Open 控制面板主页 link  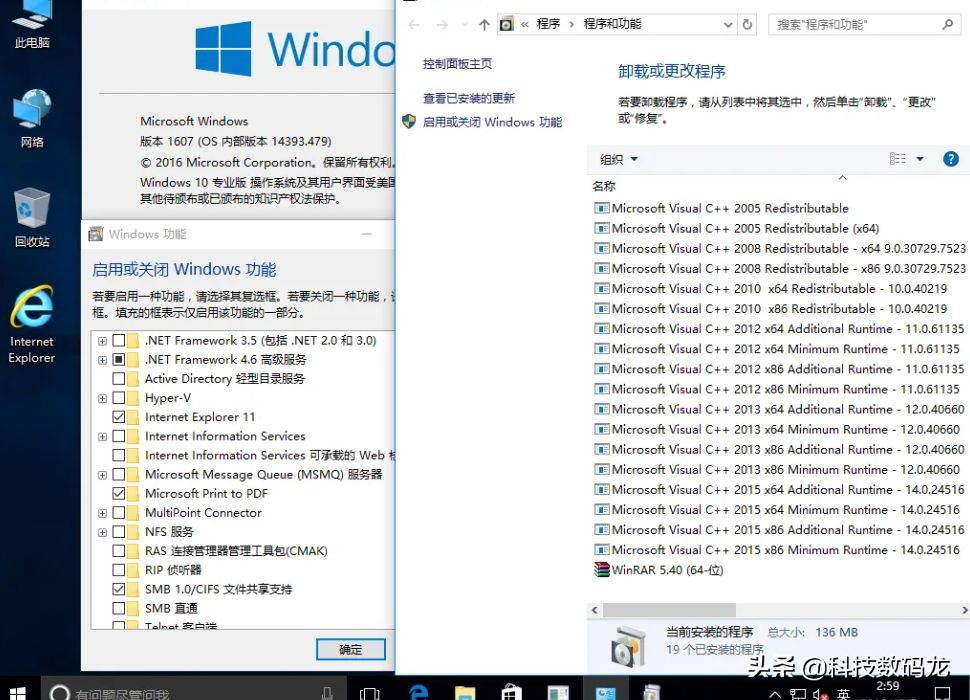457,64
